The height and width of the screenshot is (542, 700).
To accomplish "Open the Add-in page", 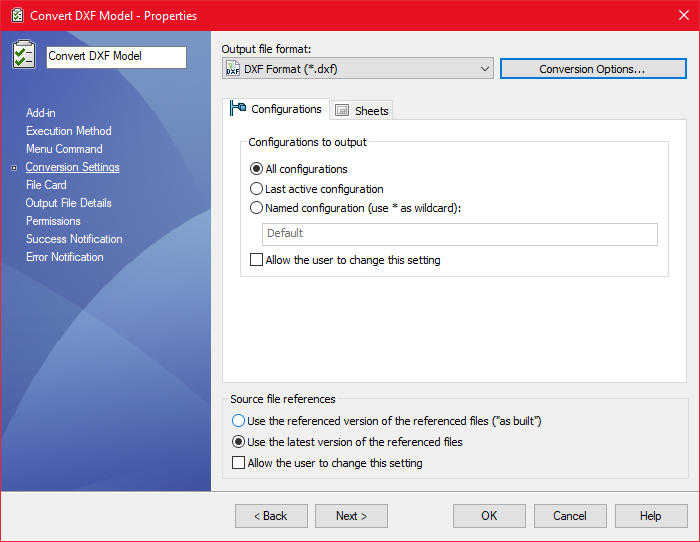I will 41,113.
